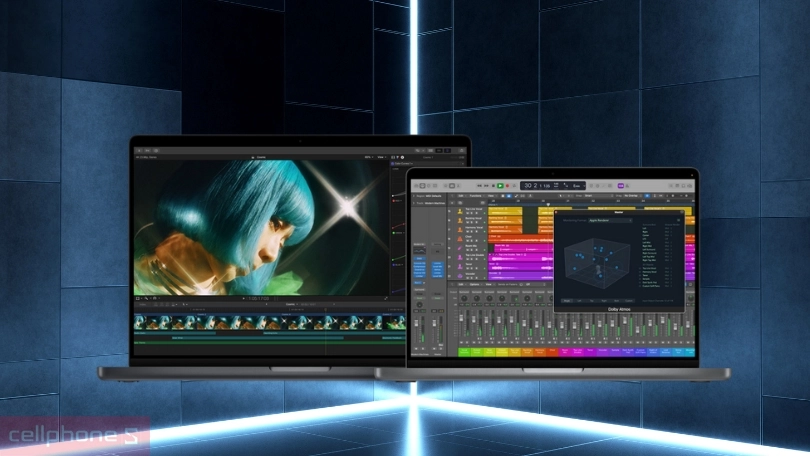The width and height of the screenshot is (810, 456).
Task: Solo the Tenor track
Action: [x=472, y=269]
